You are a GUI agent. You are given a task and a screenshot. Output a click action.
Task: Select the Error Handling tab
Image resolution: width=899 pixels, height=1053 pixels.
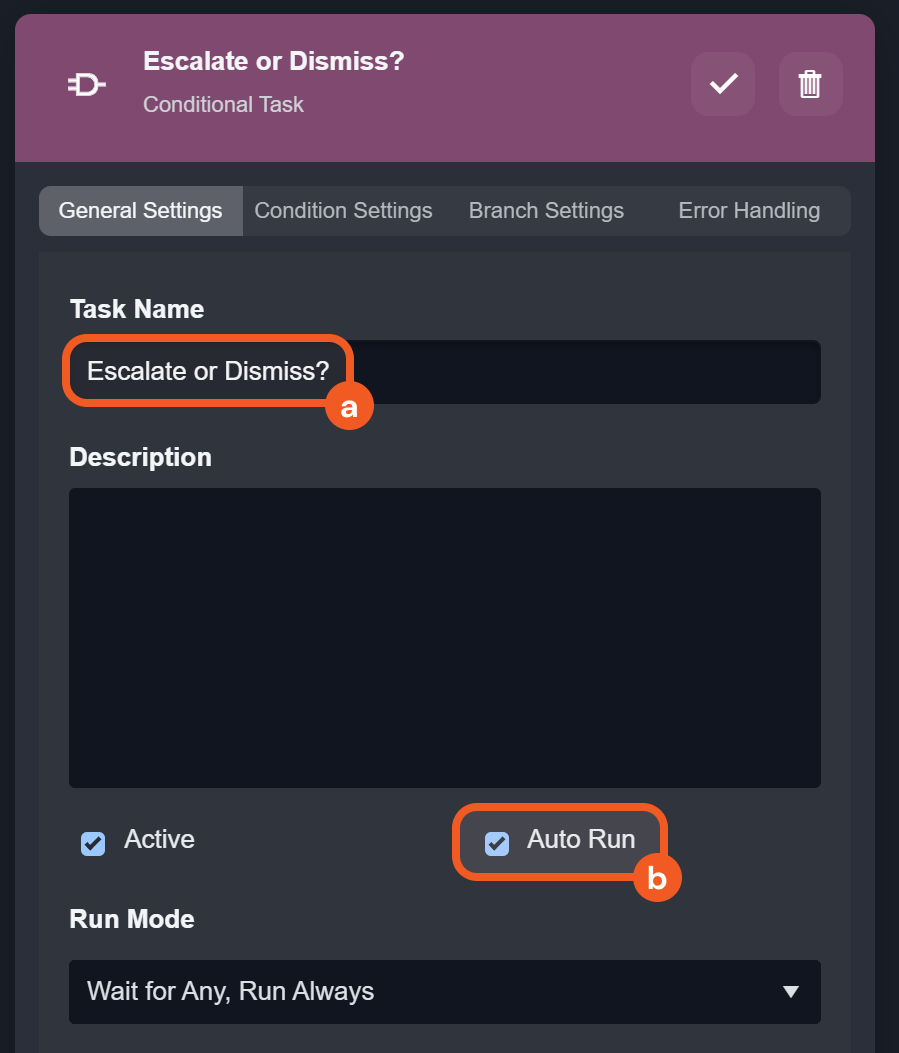pos(749,211)
